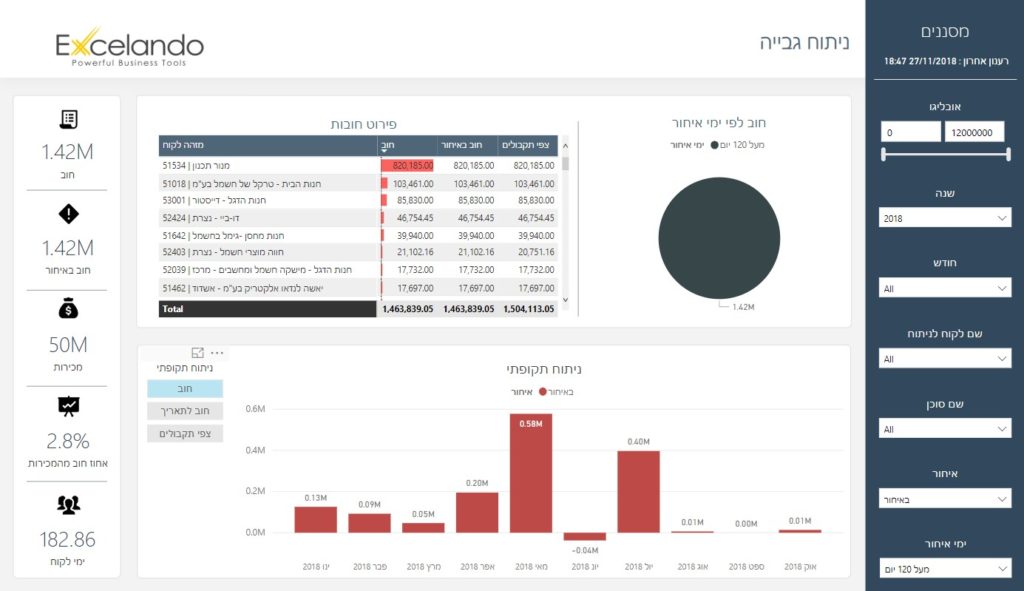Click the overdue debt warning diamond icon
Viewport: 1024px width, 591px height.
coord(68,213)
